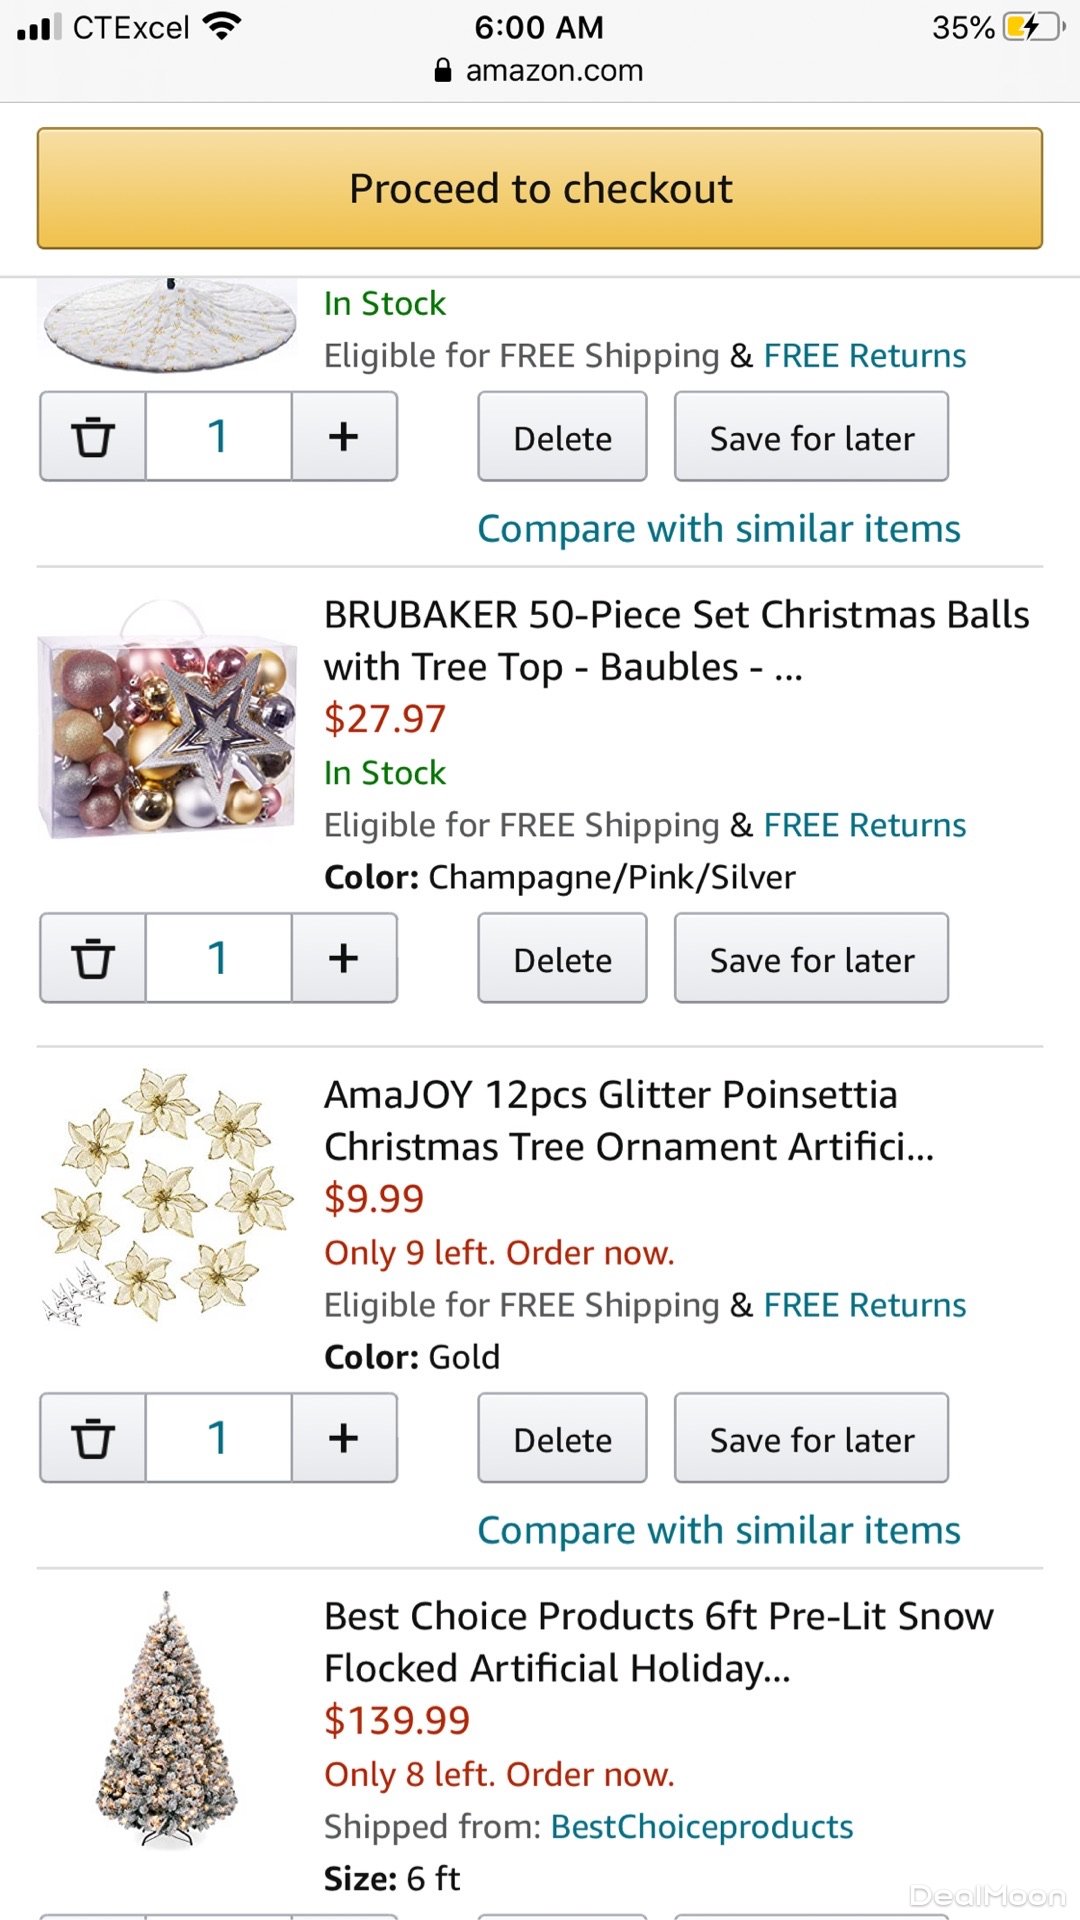Viewport: 1080px width, 1920px height.
Task: Tap the flocked Christmas tree thumbnail
Action: [x=167, y=1720]
